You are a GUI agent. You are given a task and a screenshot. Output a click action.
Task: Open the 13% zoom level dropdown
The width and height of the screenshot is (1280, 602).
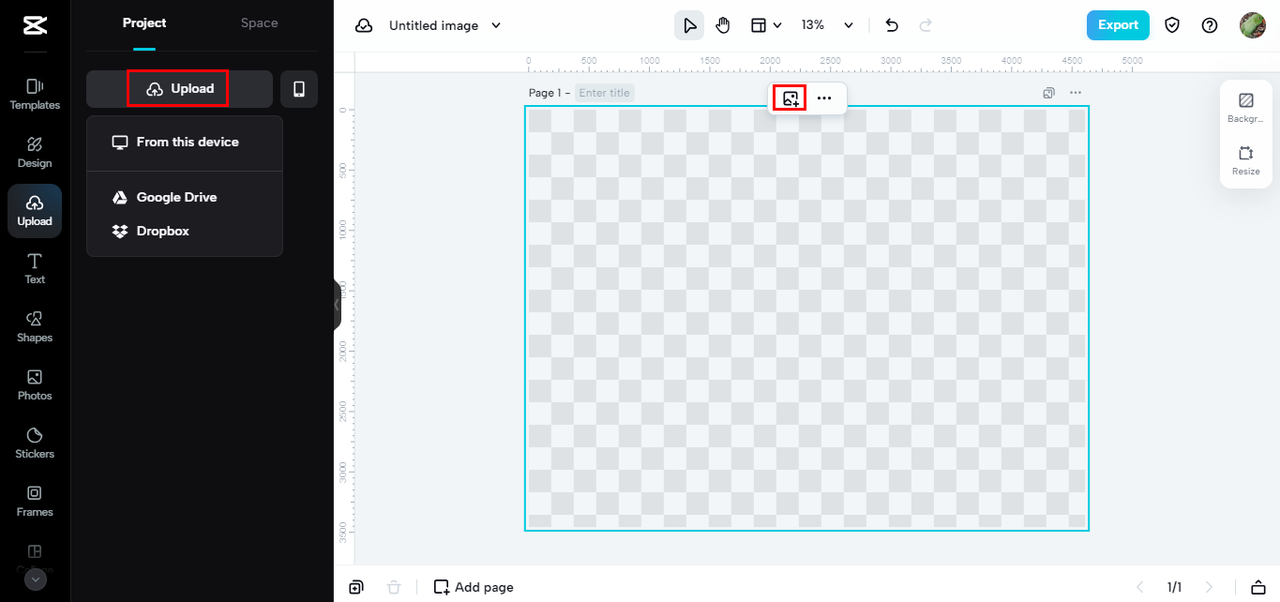[x=827, y=25]
